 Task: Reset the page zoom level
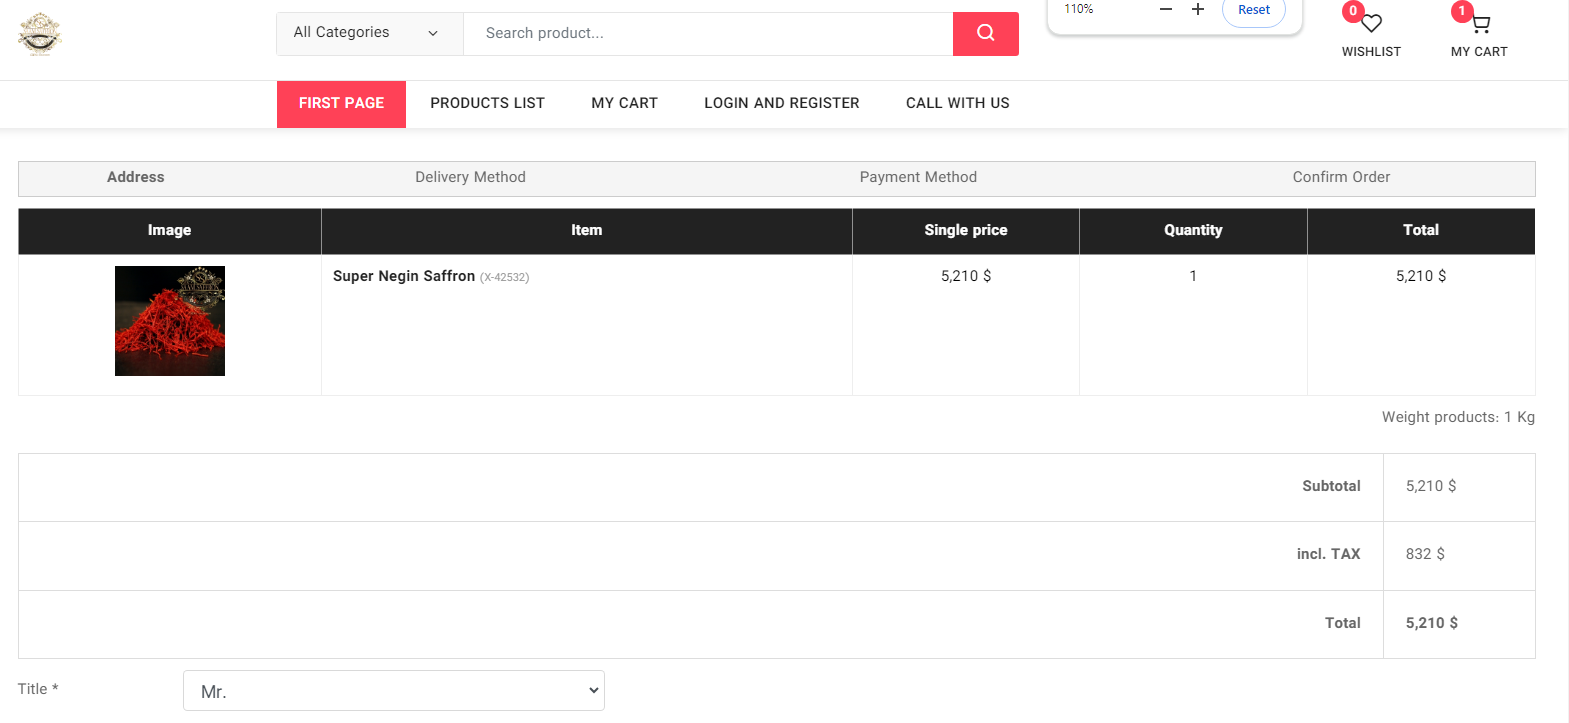1253,10
